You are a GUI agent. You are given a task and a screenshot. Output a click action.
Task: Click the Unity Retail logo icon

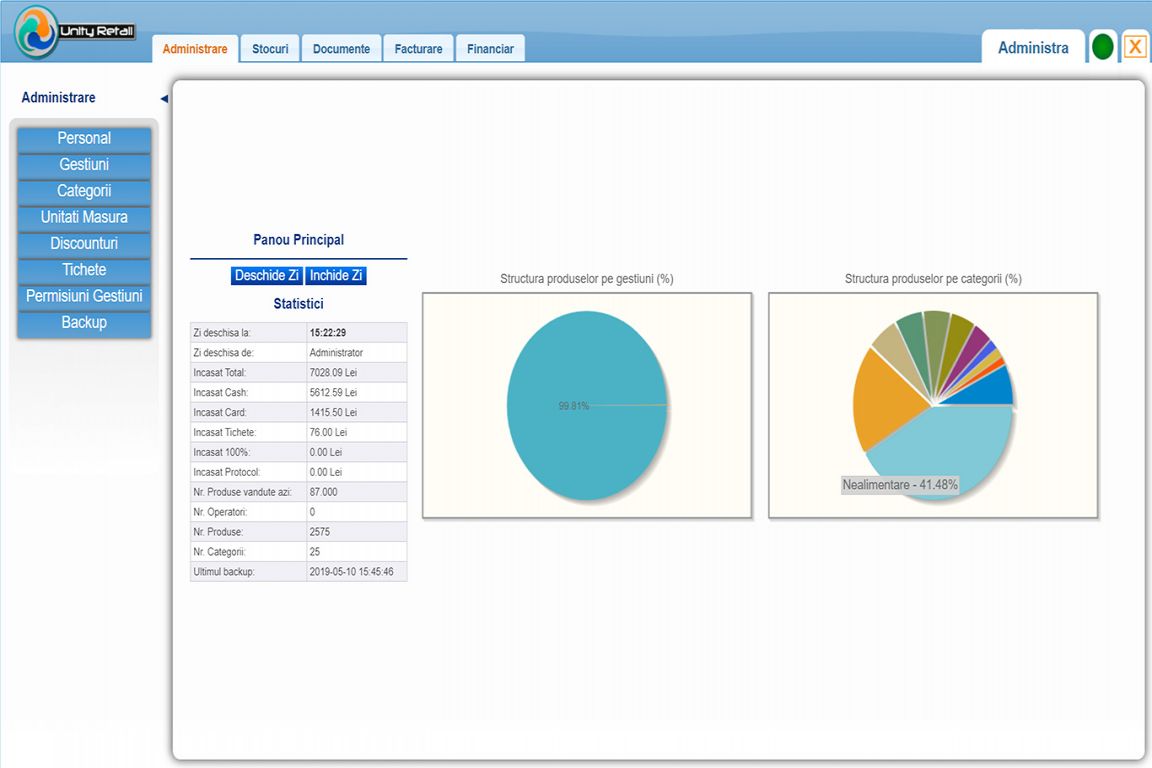point(36,32)
